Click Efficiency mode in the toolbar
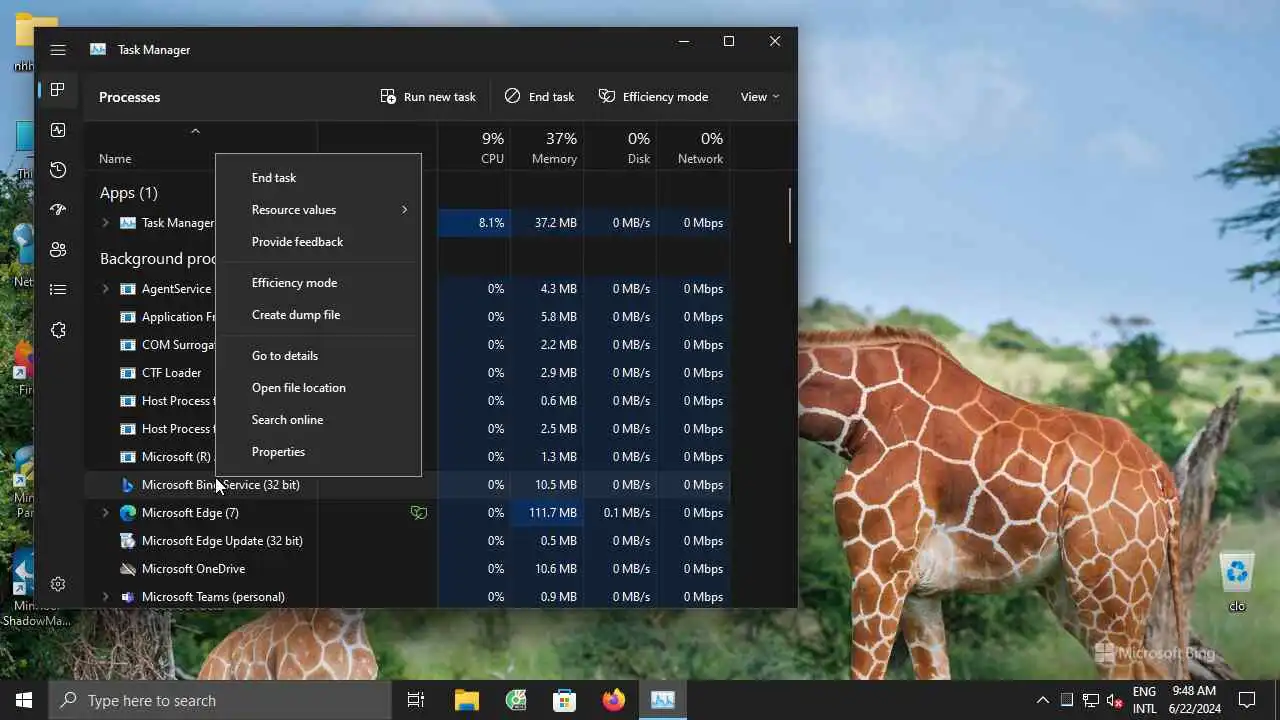The height and width of the screenshot is (720, 1280). (x=653, y=97)
